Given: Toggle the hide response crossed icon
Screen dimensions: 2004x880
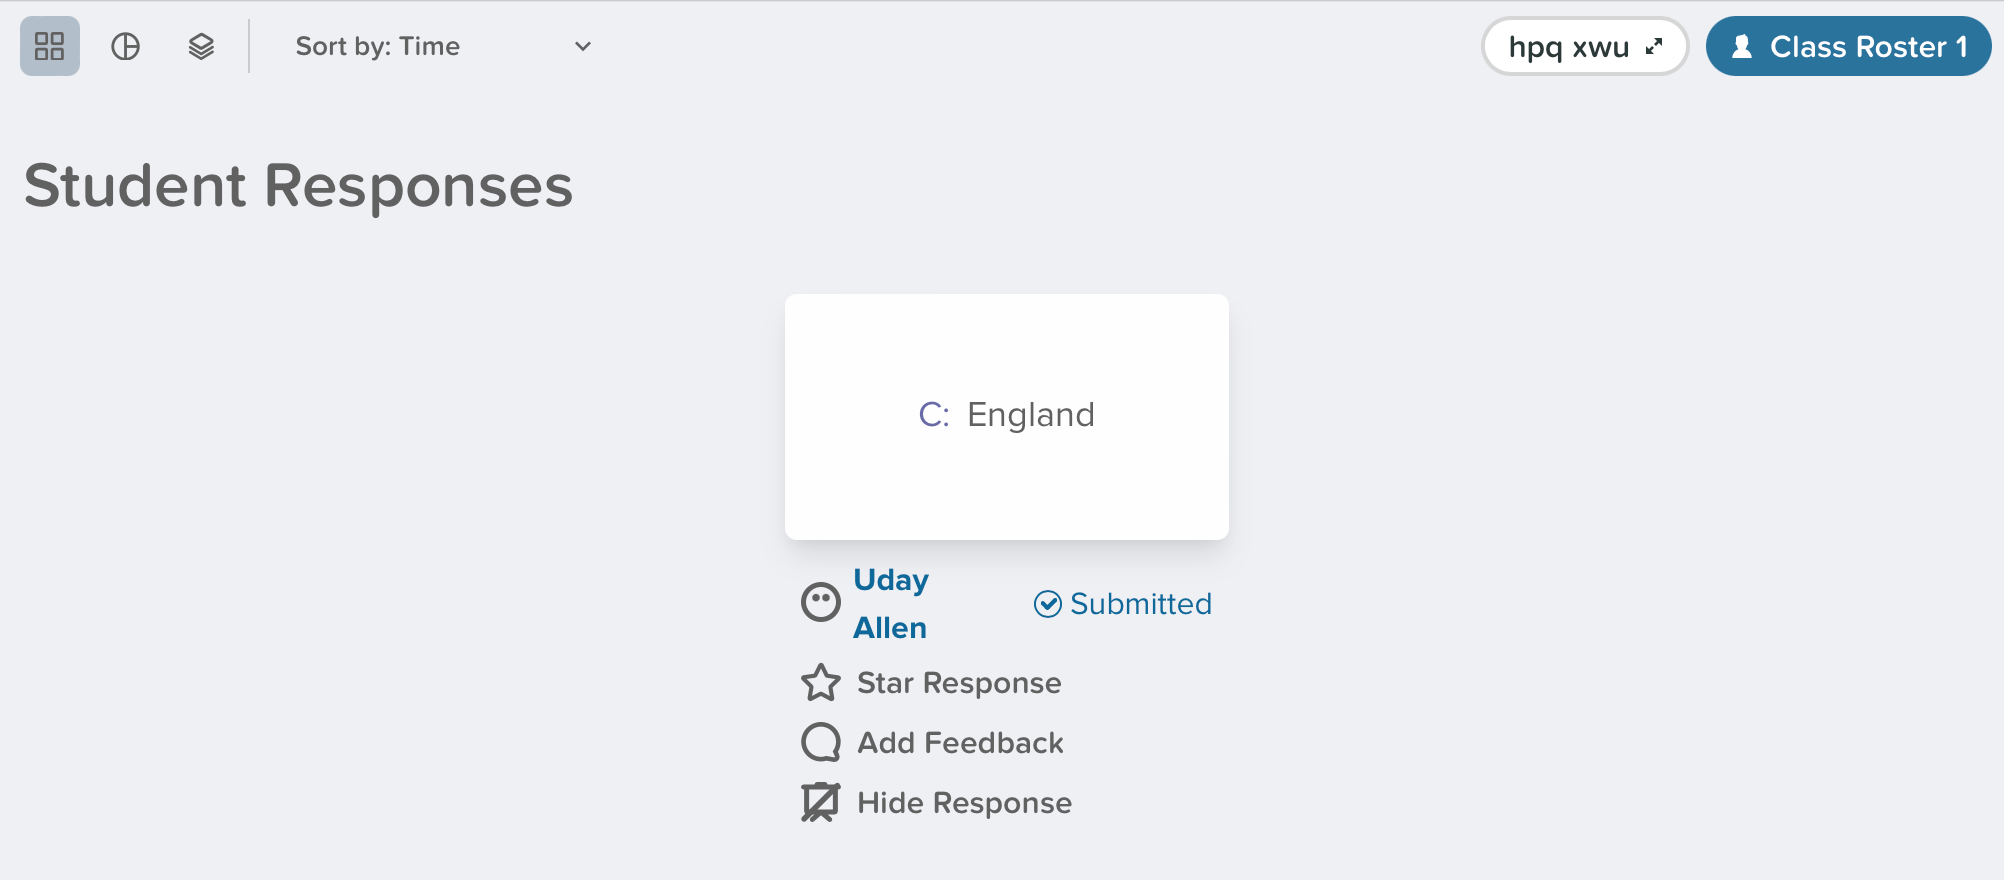Looking at the screenshot, I should pyautogui.click(x=821, y=802).
